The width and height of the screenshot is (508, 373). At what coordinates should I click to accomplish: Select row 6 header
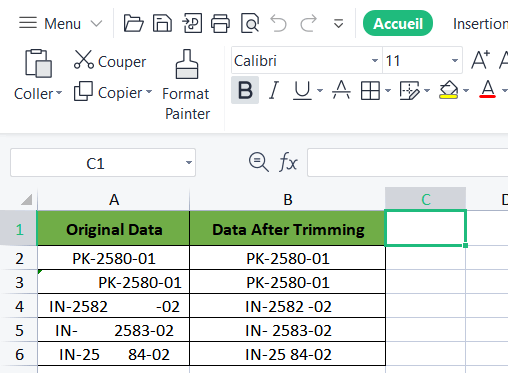tap(19, 354)
